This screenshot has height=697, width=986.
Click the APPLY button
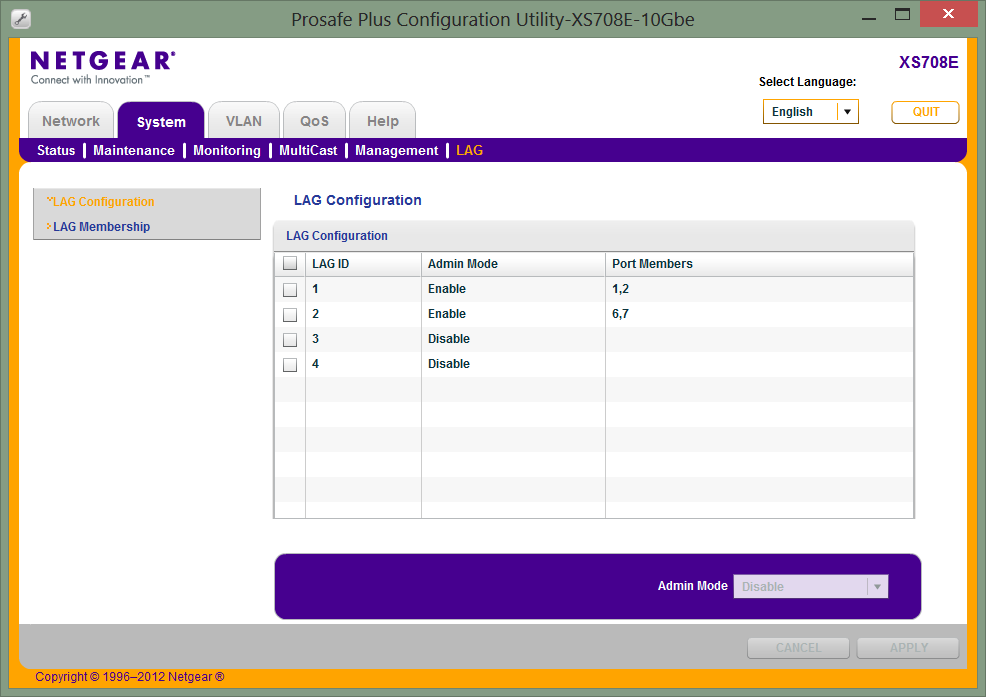tap(908, 647)
